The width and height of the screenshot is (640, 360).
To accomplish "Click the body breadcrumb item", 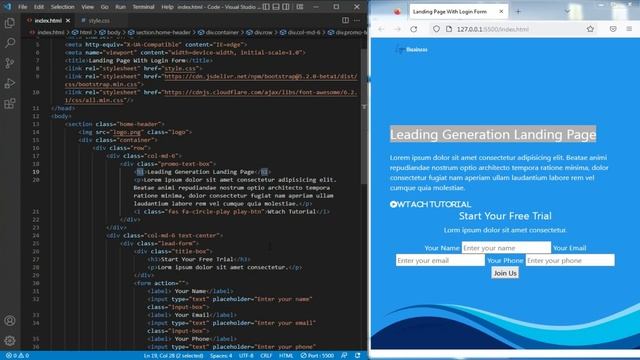I will pyautogui.click(x=113, y=32).
